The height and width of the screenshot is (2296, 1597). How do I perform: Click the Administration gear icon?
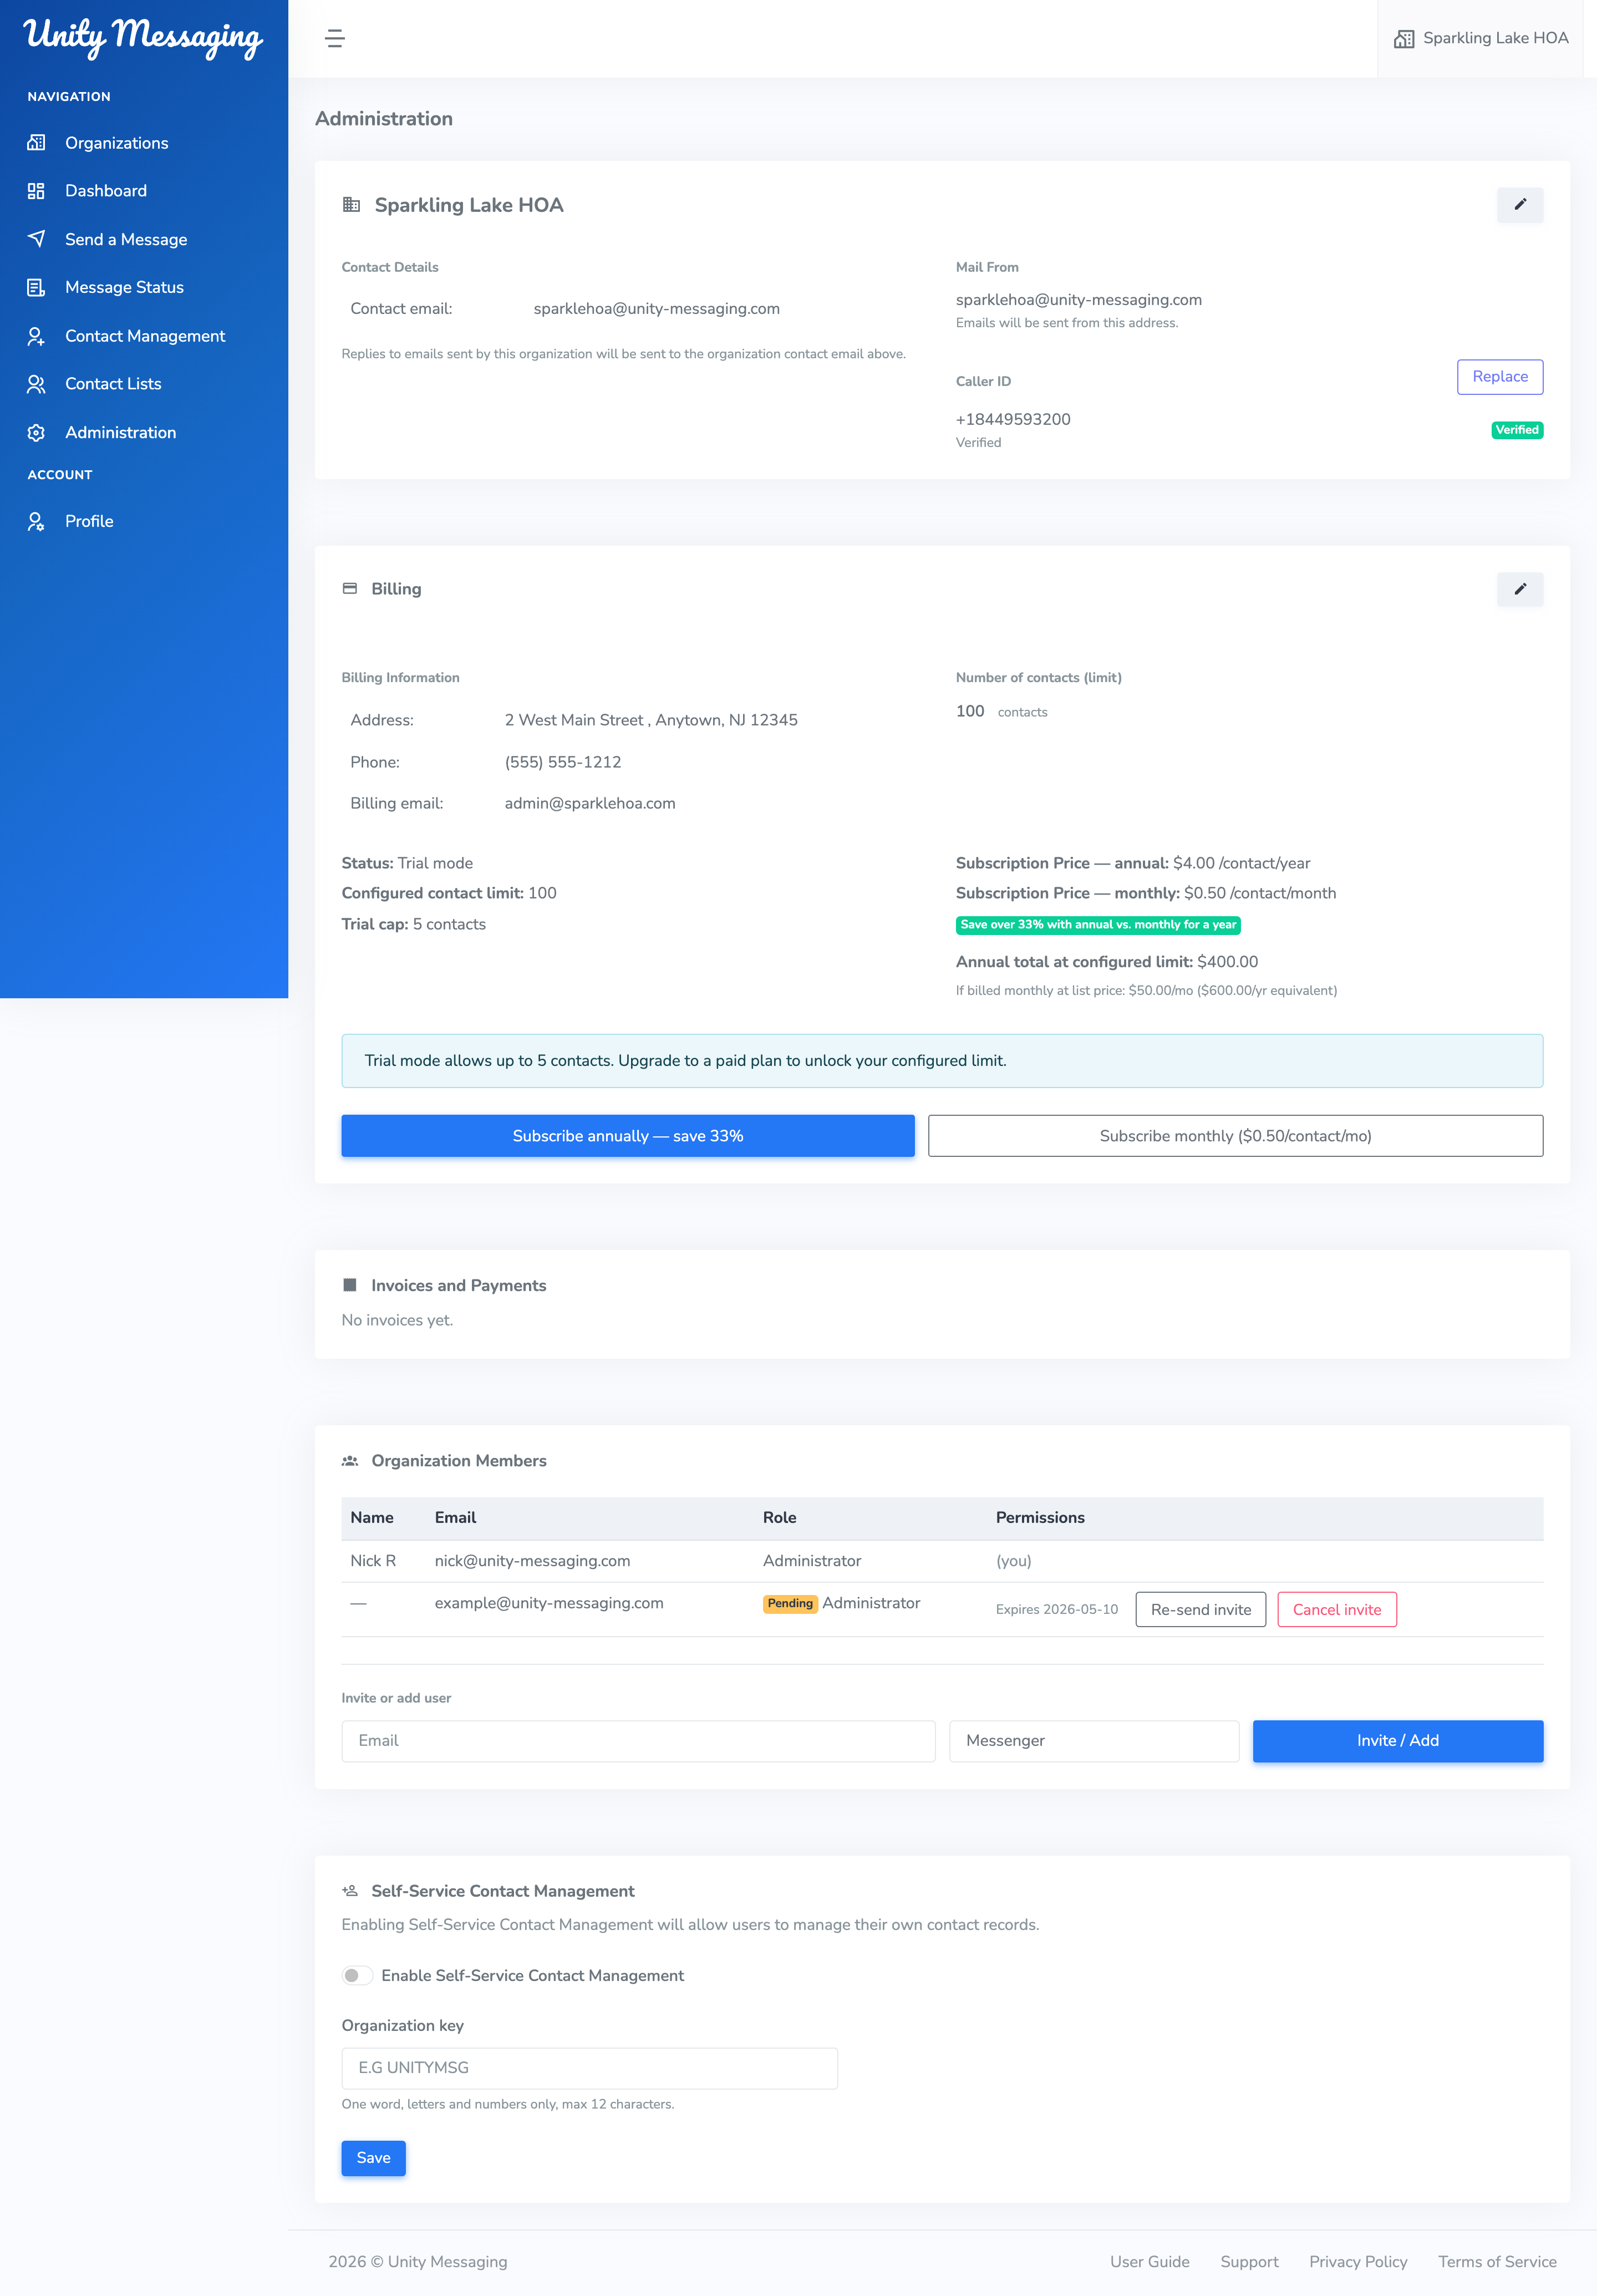click(36, 433)
